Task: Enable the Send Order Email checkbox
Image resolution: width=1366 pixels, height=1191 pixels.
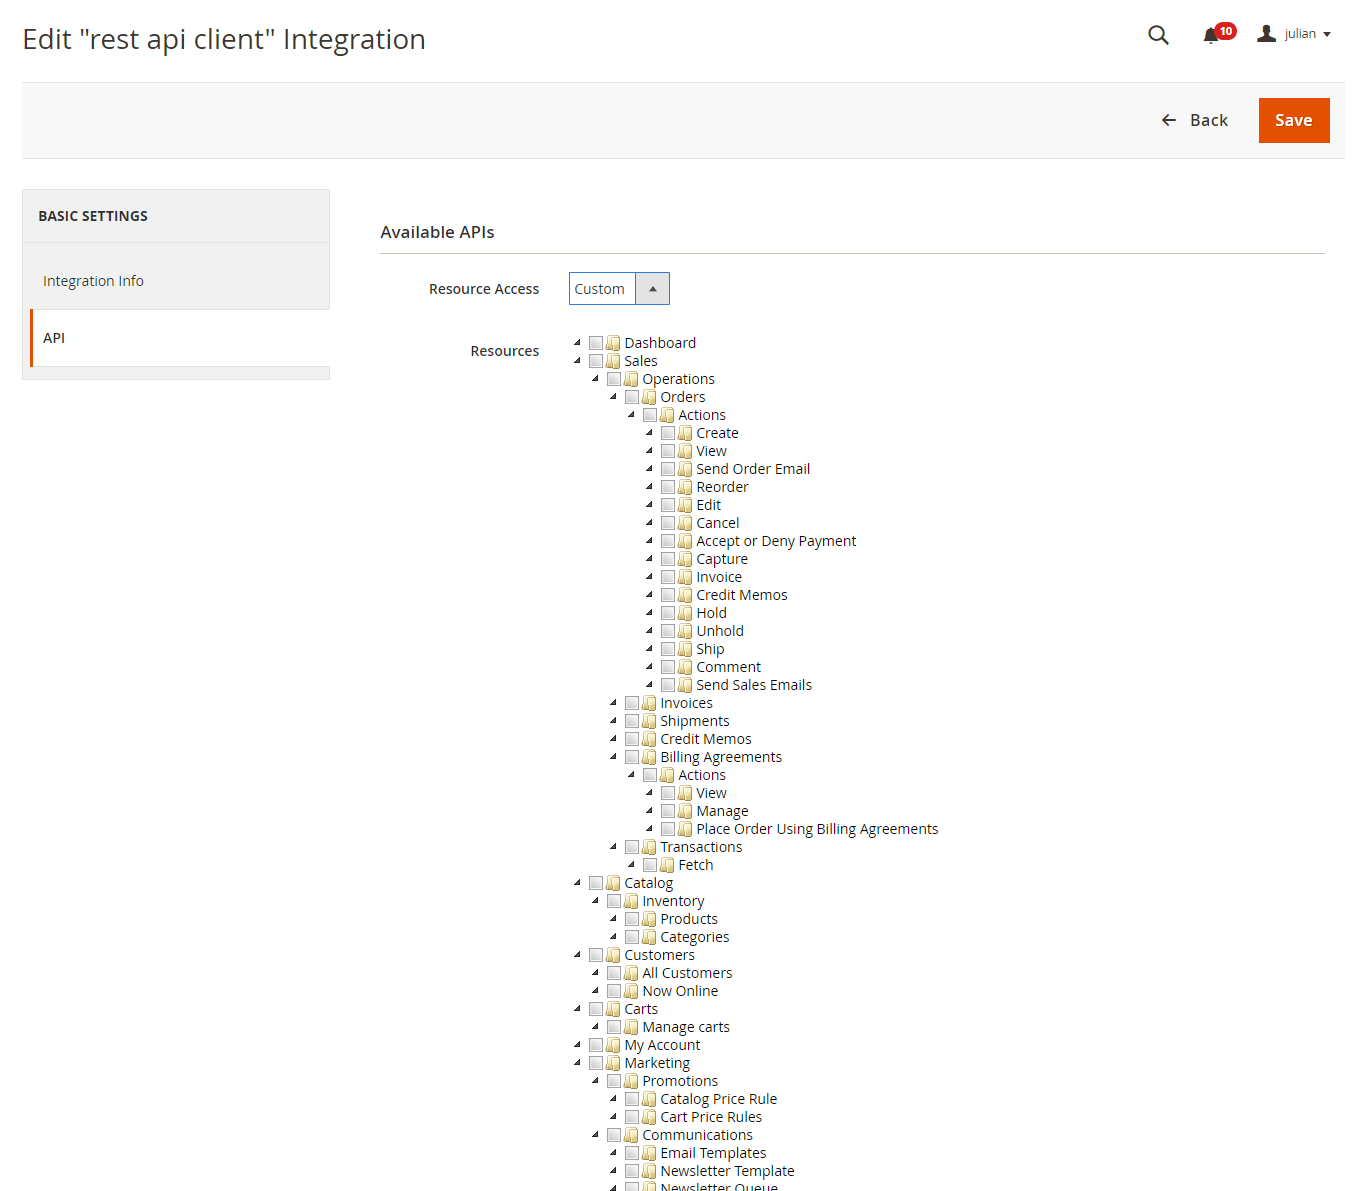Action: point(668,469)
